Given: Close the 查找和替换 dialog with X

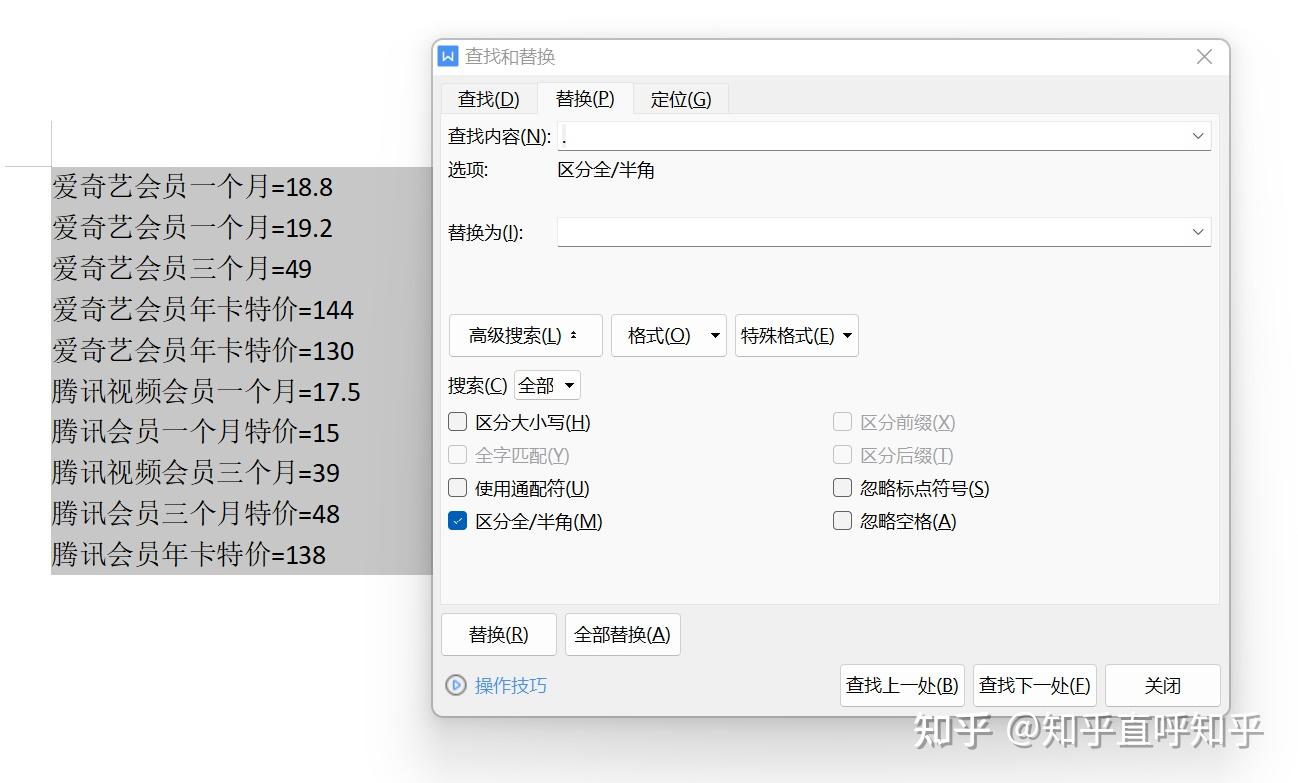Looking at the screenshot, I should pyautogui.click(x=1205, y=57).
